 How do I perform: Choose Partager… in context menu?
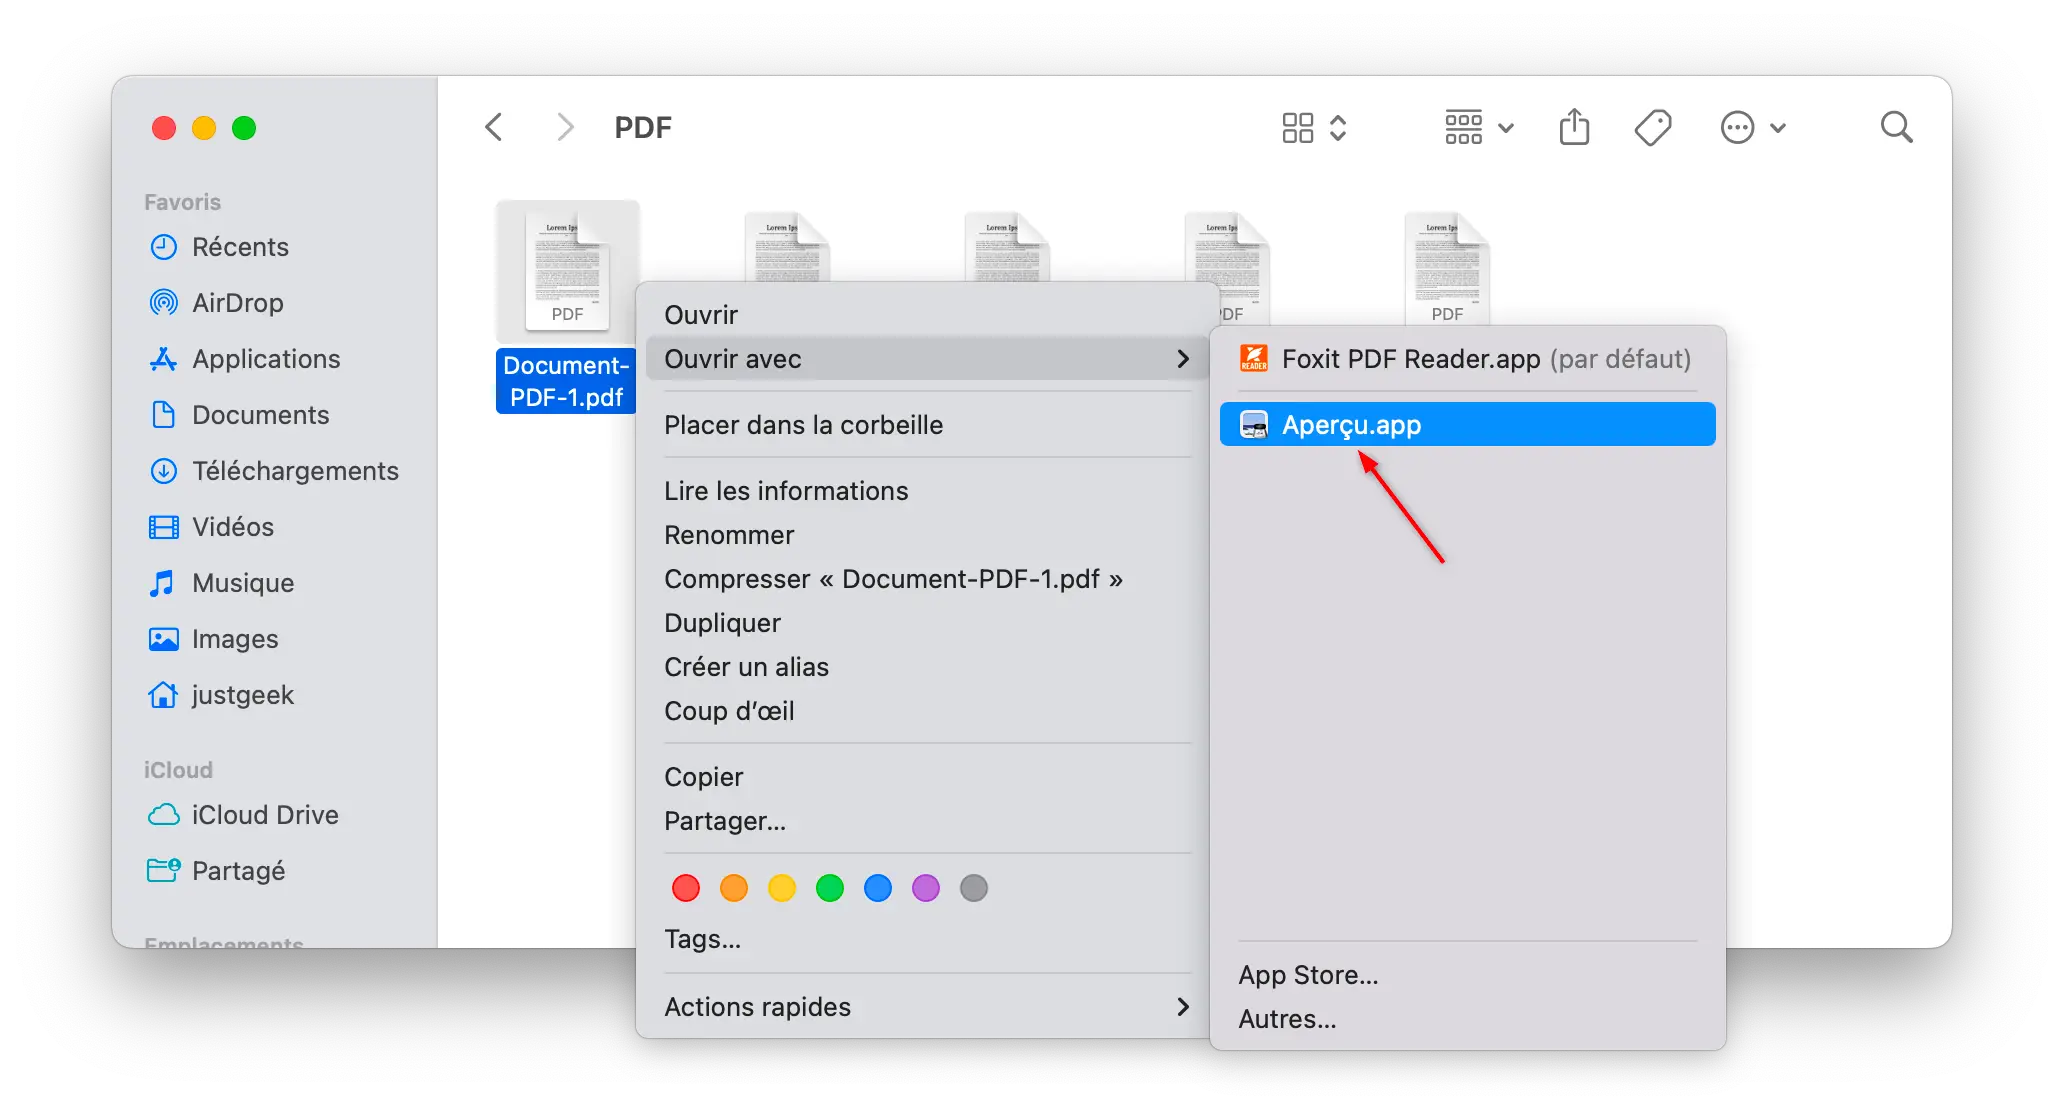pyautogui.click(x=927, y=821)
